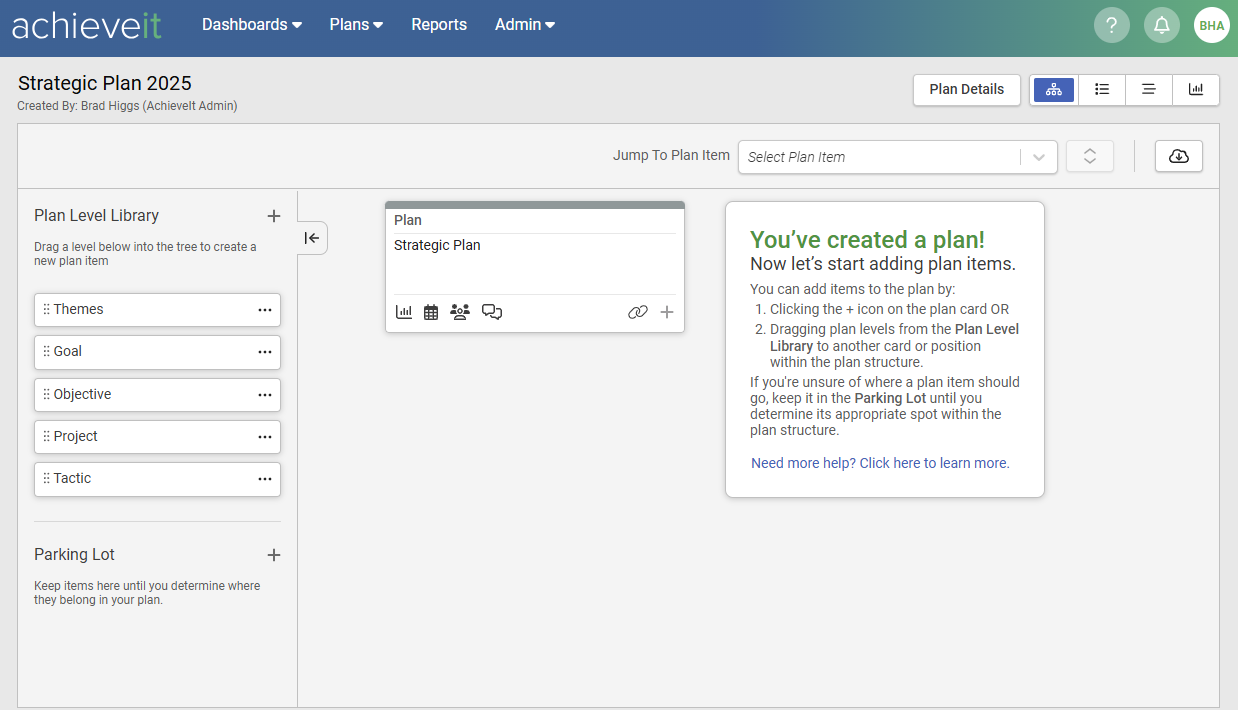Switch to the horizontal lines view
1238x710 pixels.
1149,89
